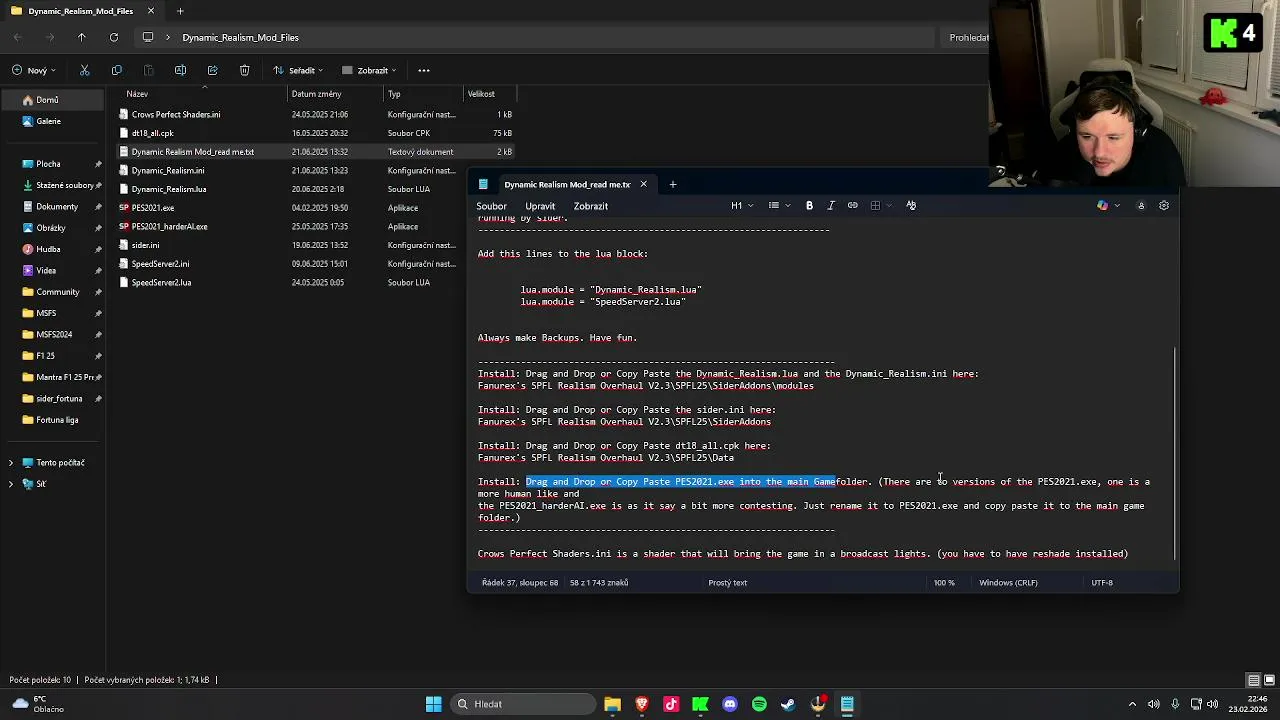Image resolution: width=1280 pixels, height=720 pixels.
Task: Click Windows (CRLF) in Notepad status bar
Action: coord(1008,582)
